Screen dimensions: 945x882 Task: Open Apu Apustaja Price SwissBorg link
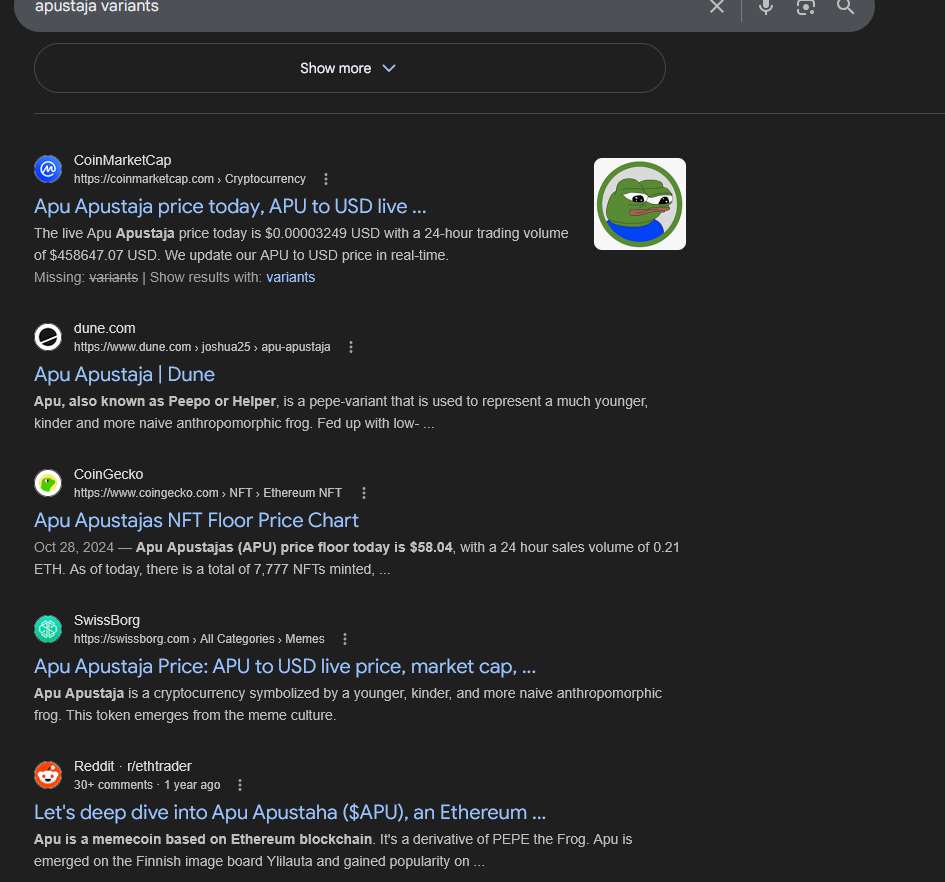pos(285,666)
